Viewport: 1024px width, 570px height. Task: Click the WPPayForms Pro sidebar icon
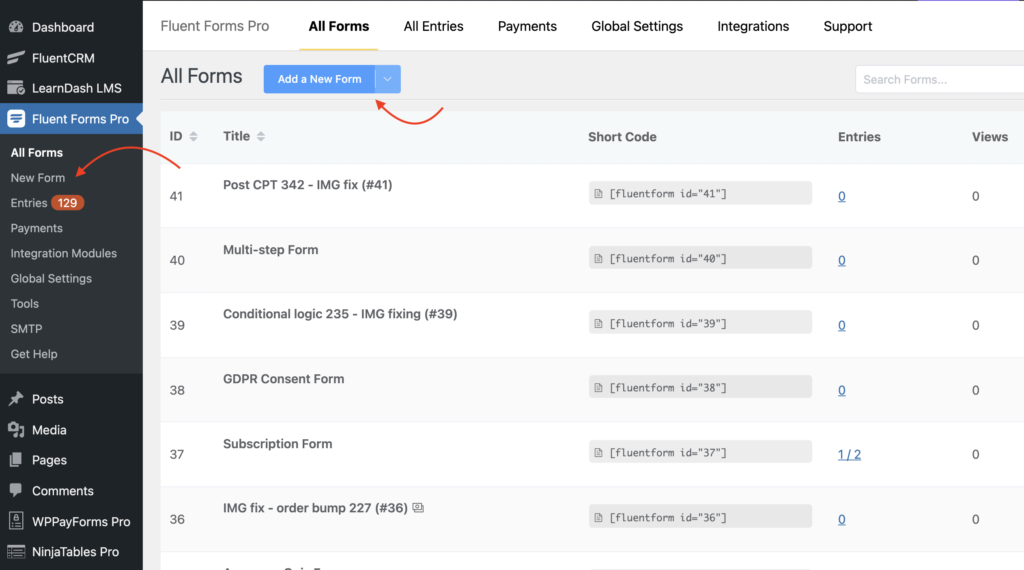click(16, 521)
